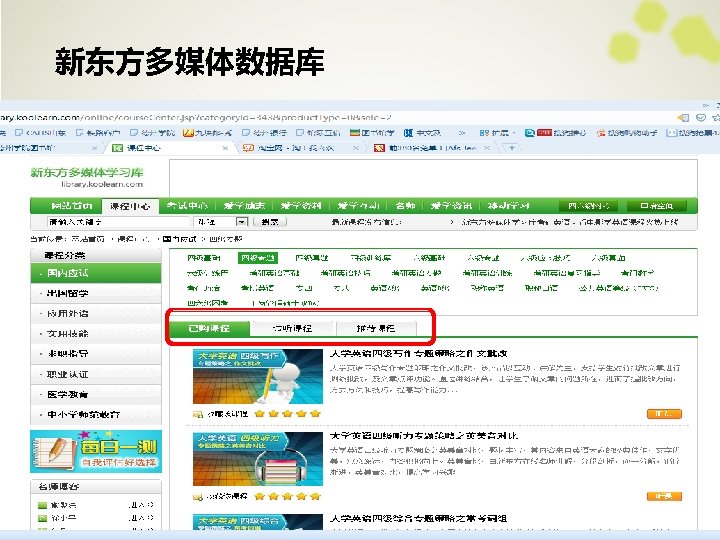Click the small icon before the writing course's label
Screen dimensions: 720x540
[198, 414]
